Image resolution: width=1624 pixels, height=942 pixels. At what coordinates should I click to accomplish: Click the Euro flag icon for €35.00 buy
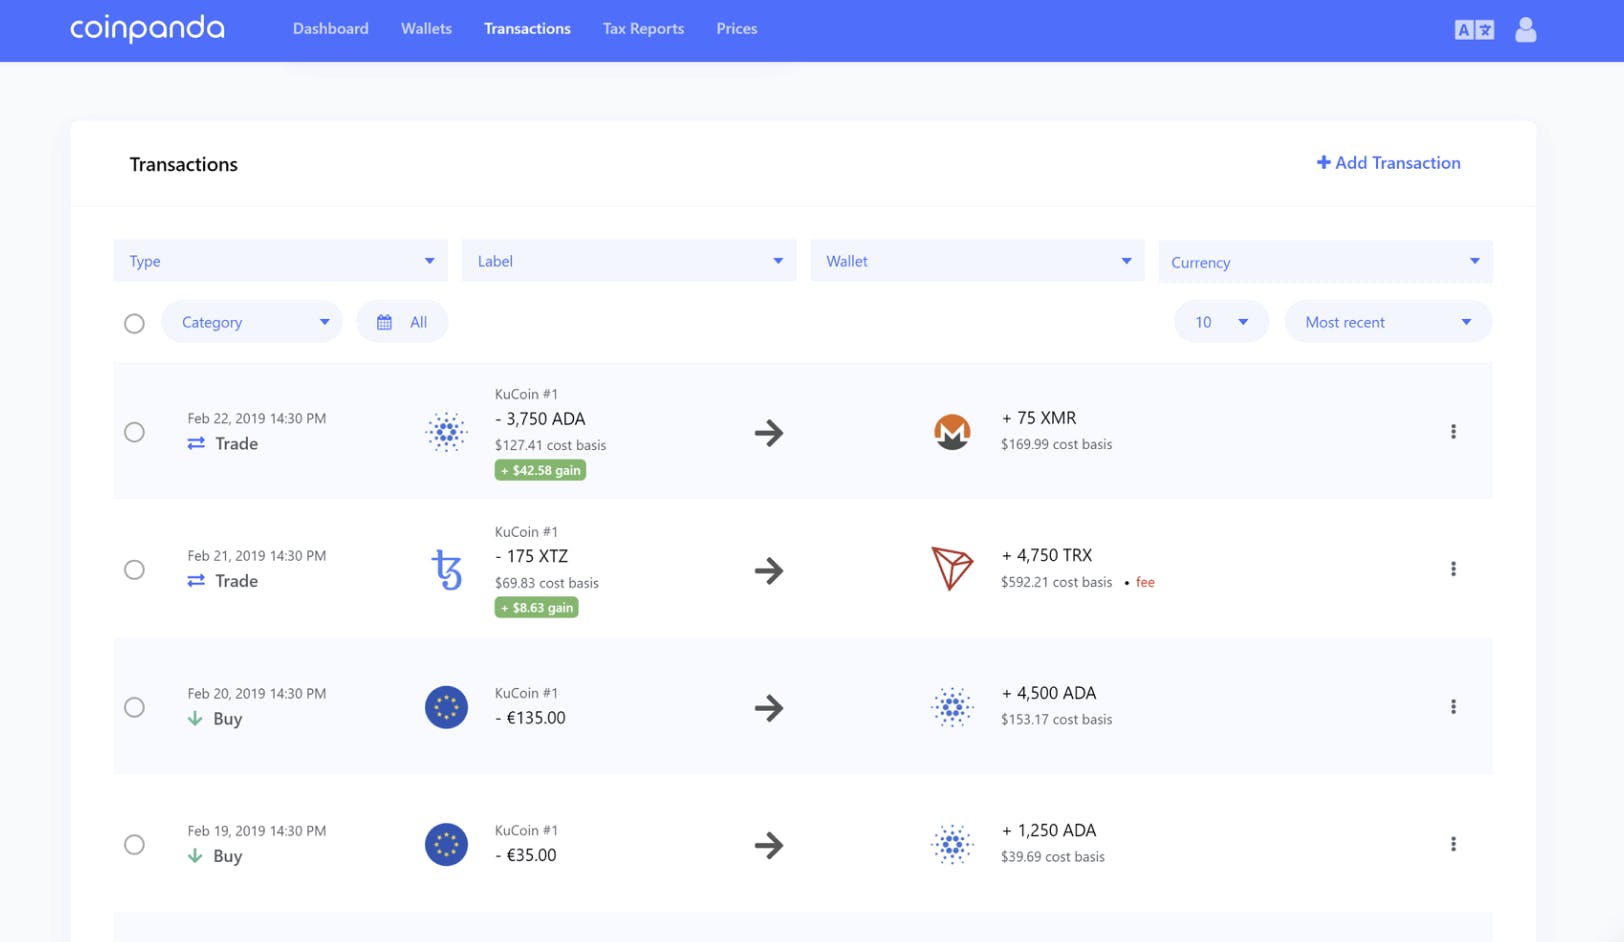(446, 844)
